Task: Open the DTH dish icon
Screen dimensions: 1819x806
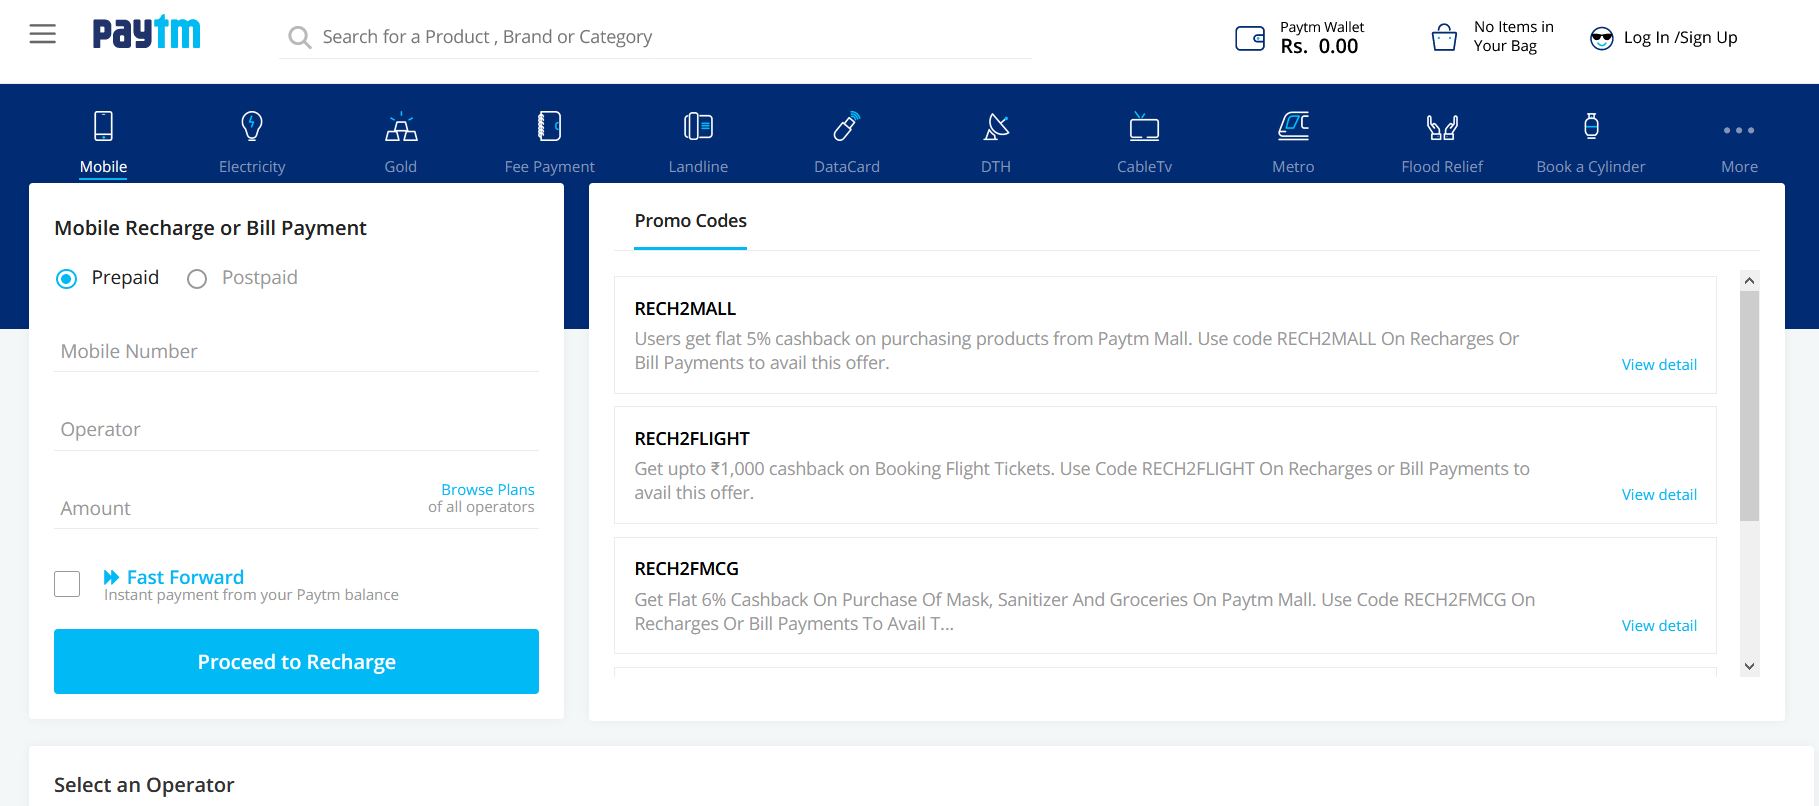Action: (x=996, y=126)
